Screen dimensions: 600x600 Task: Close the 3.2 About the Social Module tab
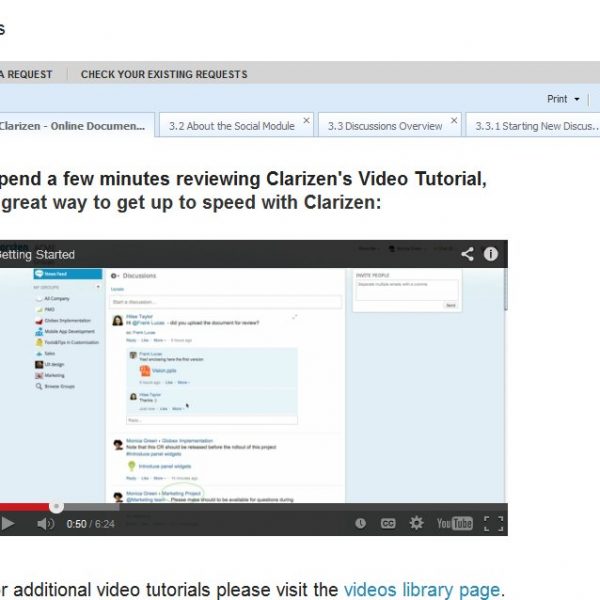tap(307, 120)
